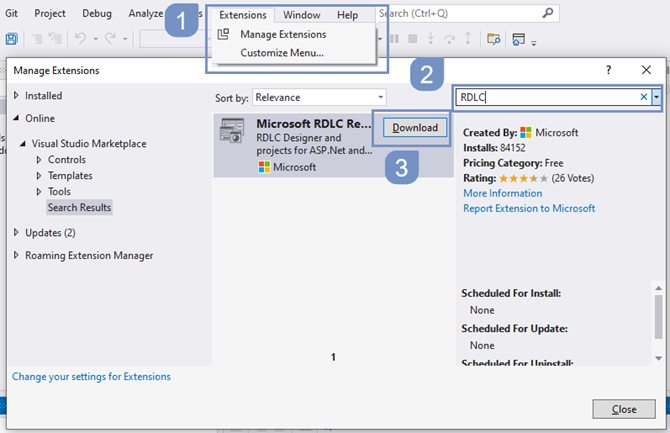Open the Help menu
Image resolution: width=670 pixels, height=433 pixels.
click(347, 15)
